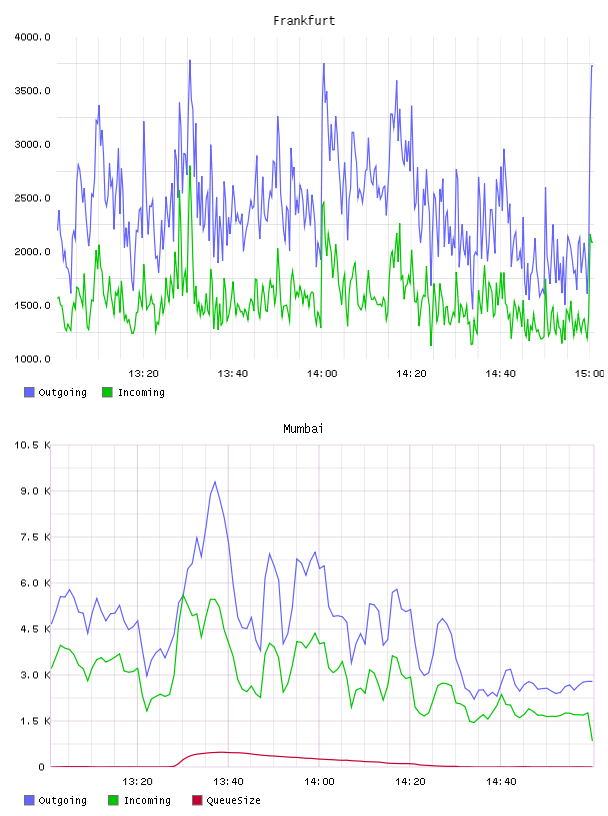
Task: Click the 14:00 time label on Frankfurt axis
Action: 322,373
